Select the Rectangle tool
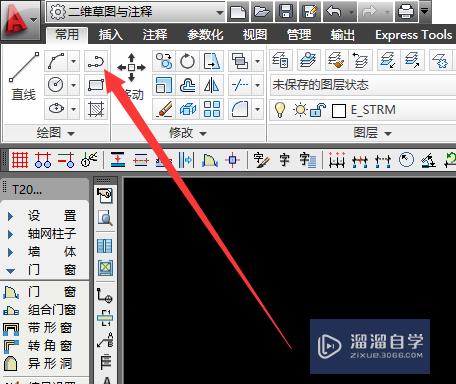The height and width of the screenshot is (384, 456). (x=96, y=85)
